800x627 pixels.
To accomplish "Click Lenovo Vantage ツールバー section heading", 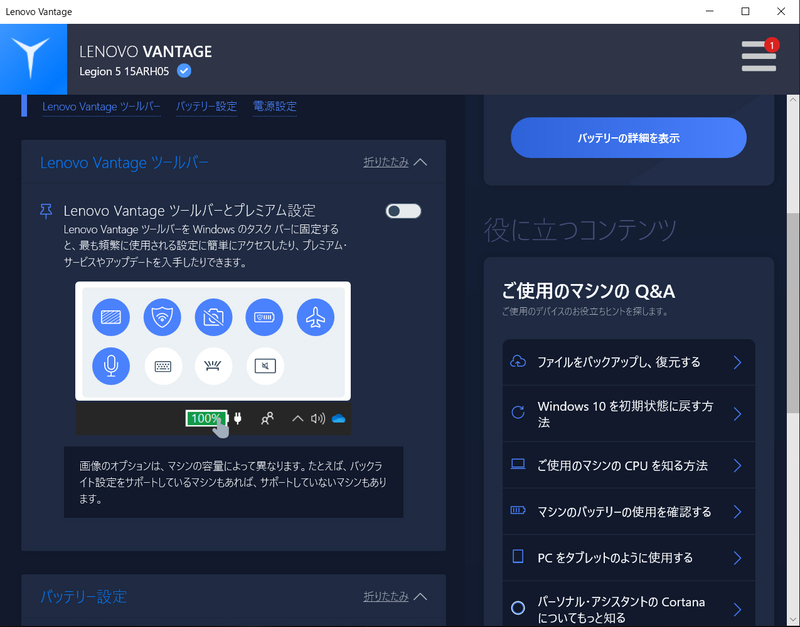I will pyautogui.click(x=124, y=163).
